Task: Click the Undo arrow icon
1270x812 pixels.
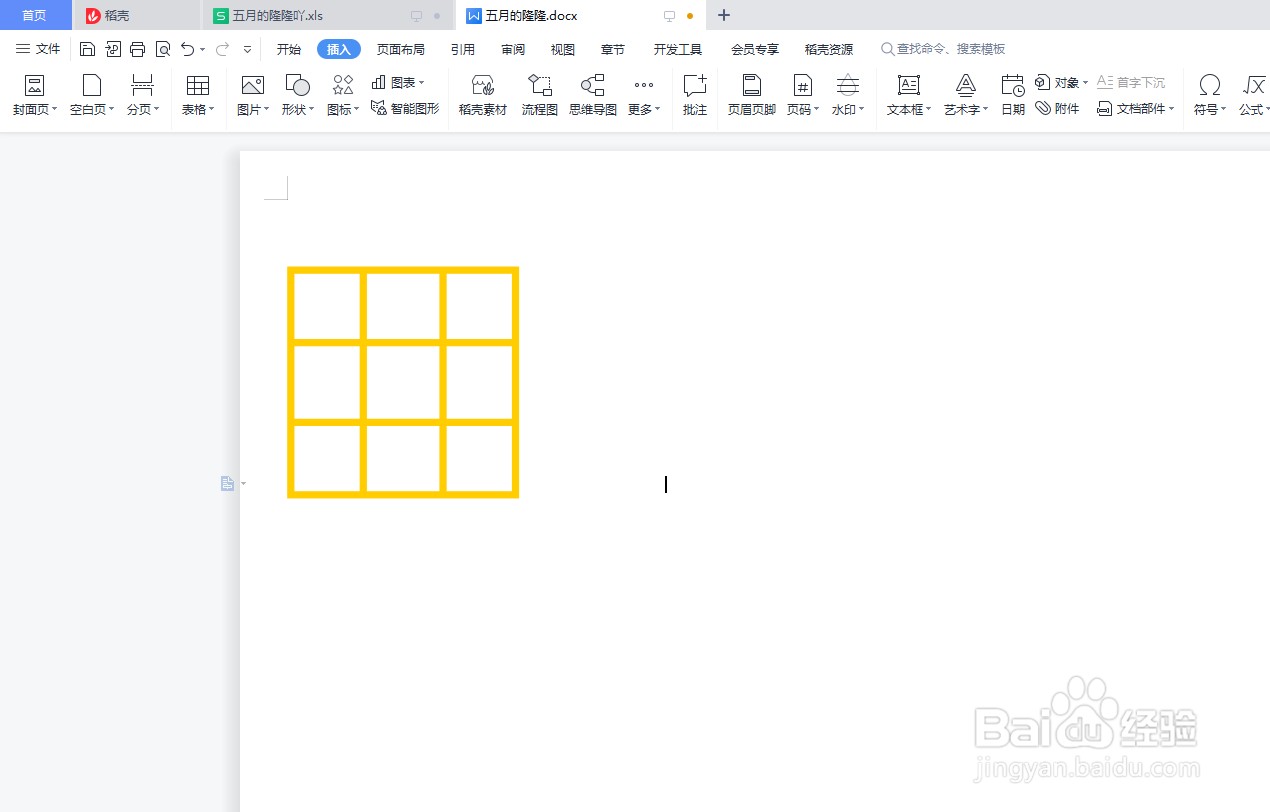Action: click(188, 49)
